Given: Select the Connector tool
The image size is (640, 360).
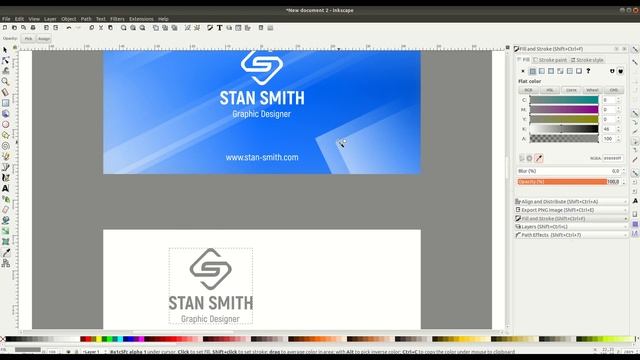Looking at the screenshot, I should click(x=5, y=263).
